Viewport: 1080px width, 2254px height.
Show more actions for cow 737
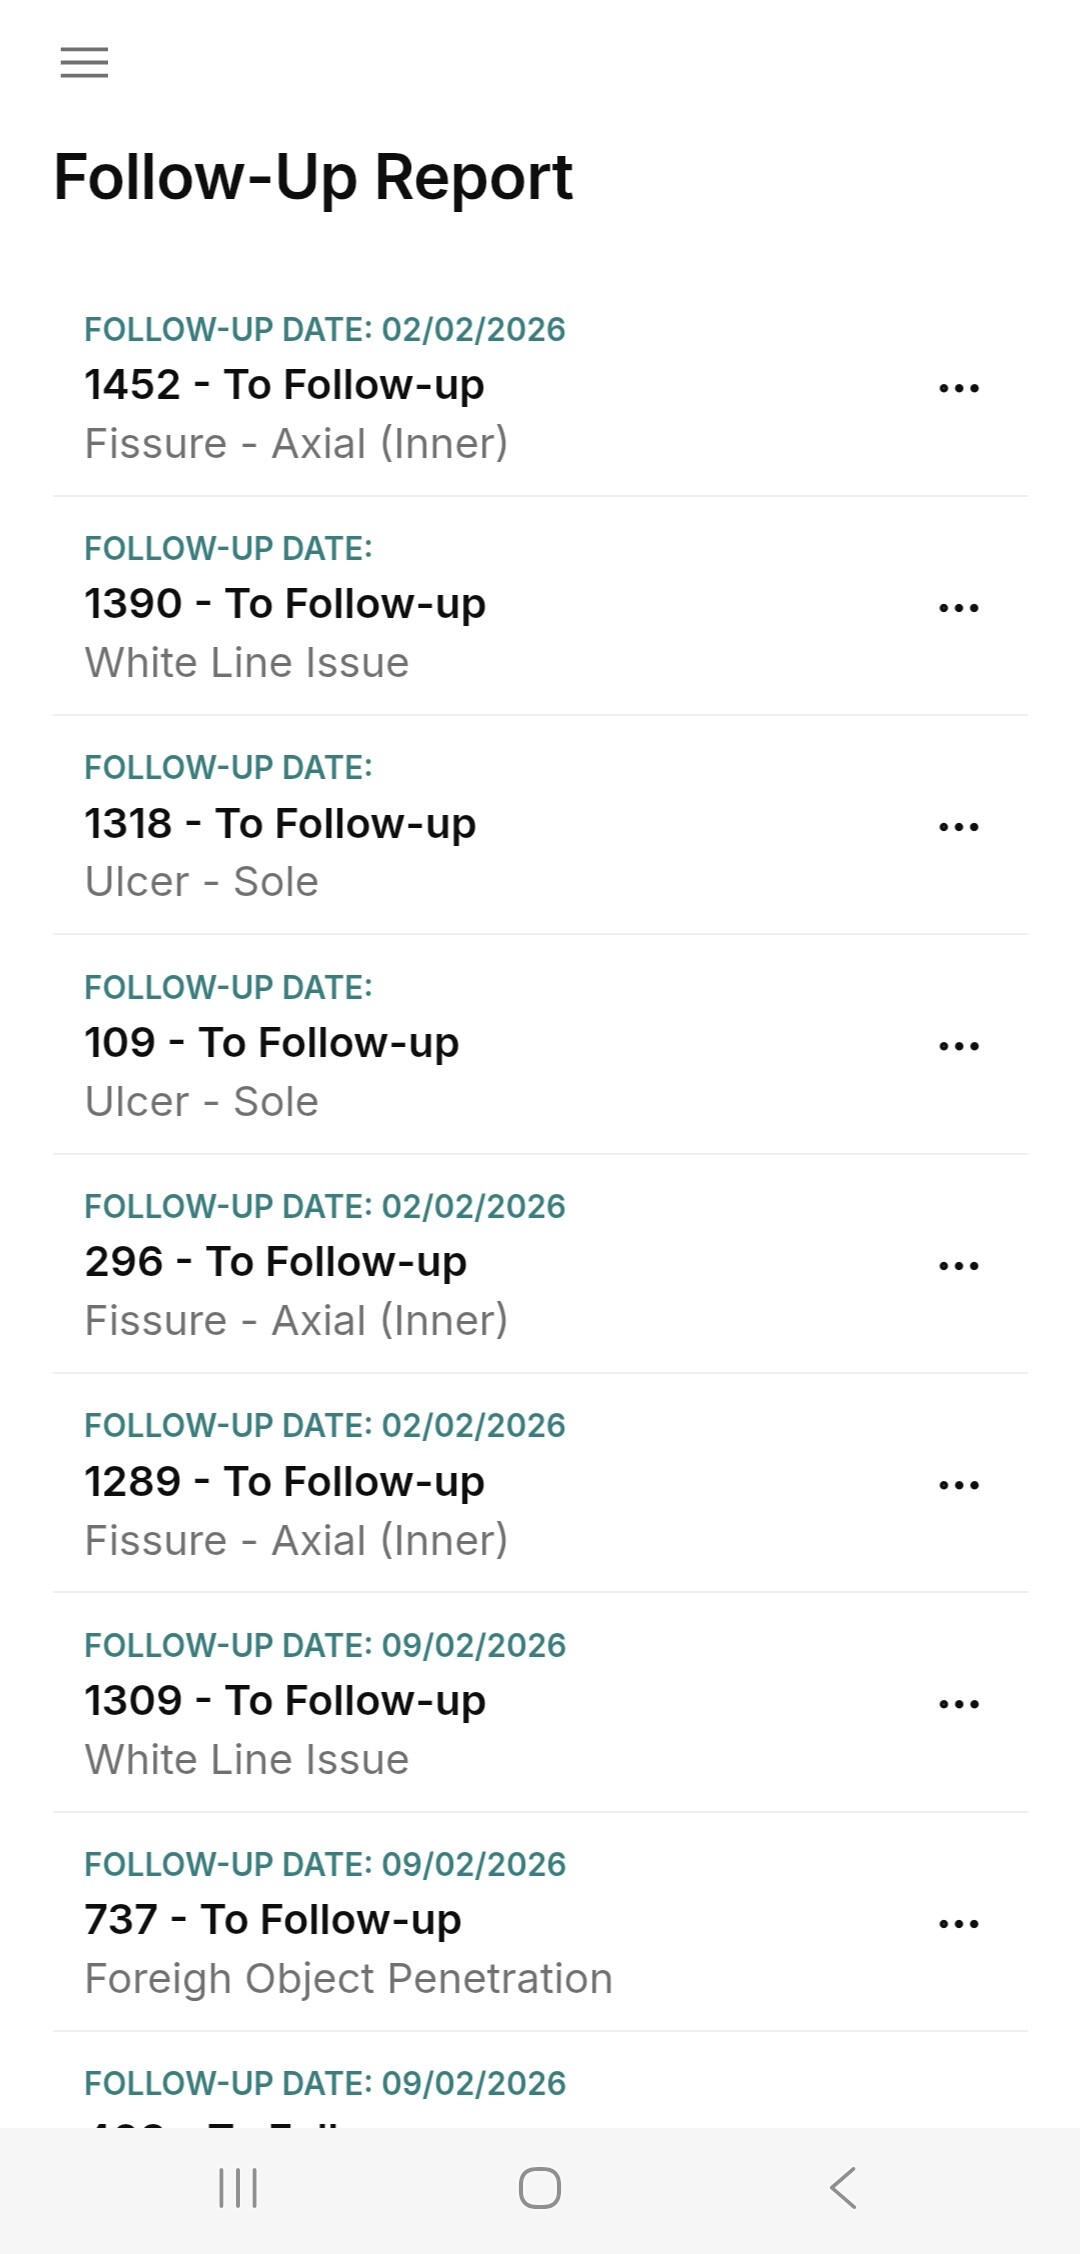[x=958, y=1923]
